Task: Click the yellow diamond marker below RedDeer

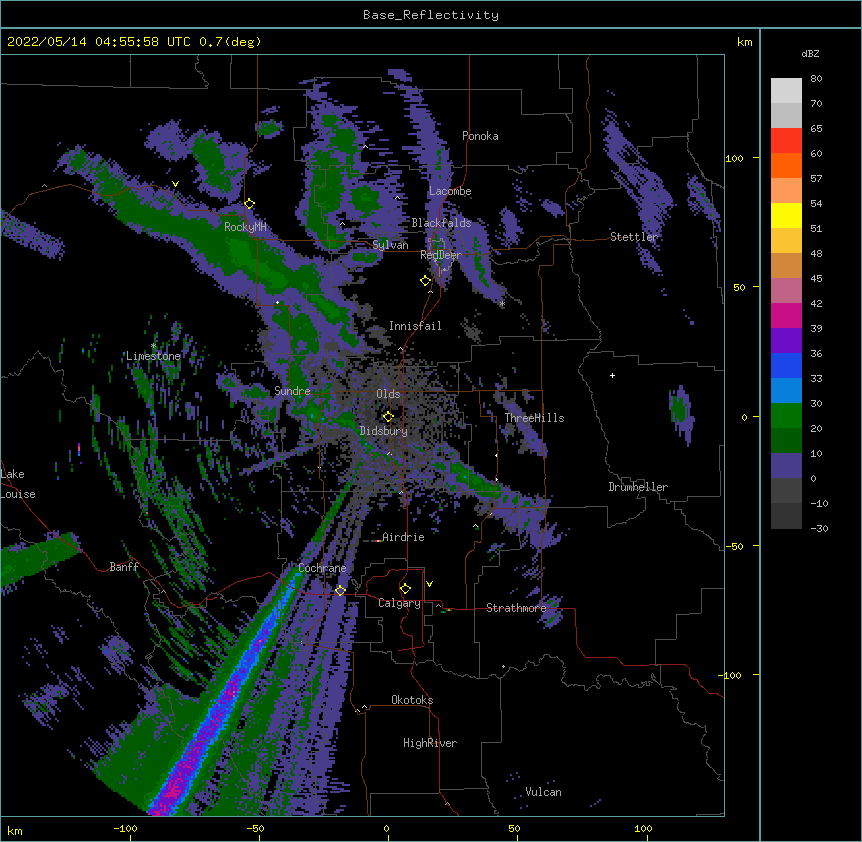Action: coord(426,281)
